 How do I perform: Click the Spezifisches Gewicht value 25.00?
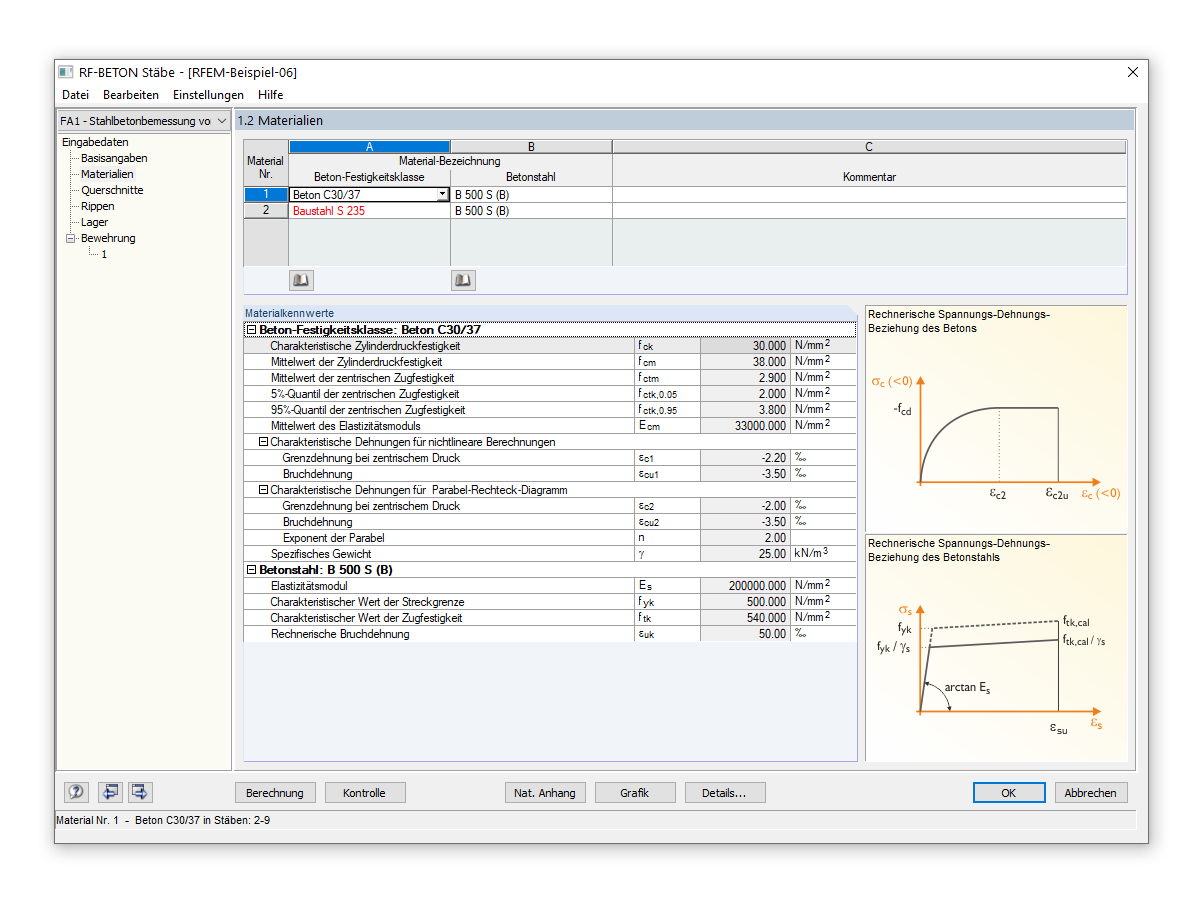pos(745,553)
